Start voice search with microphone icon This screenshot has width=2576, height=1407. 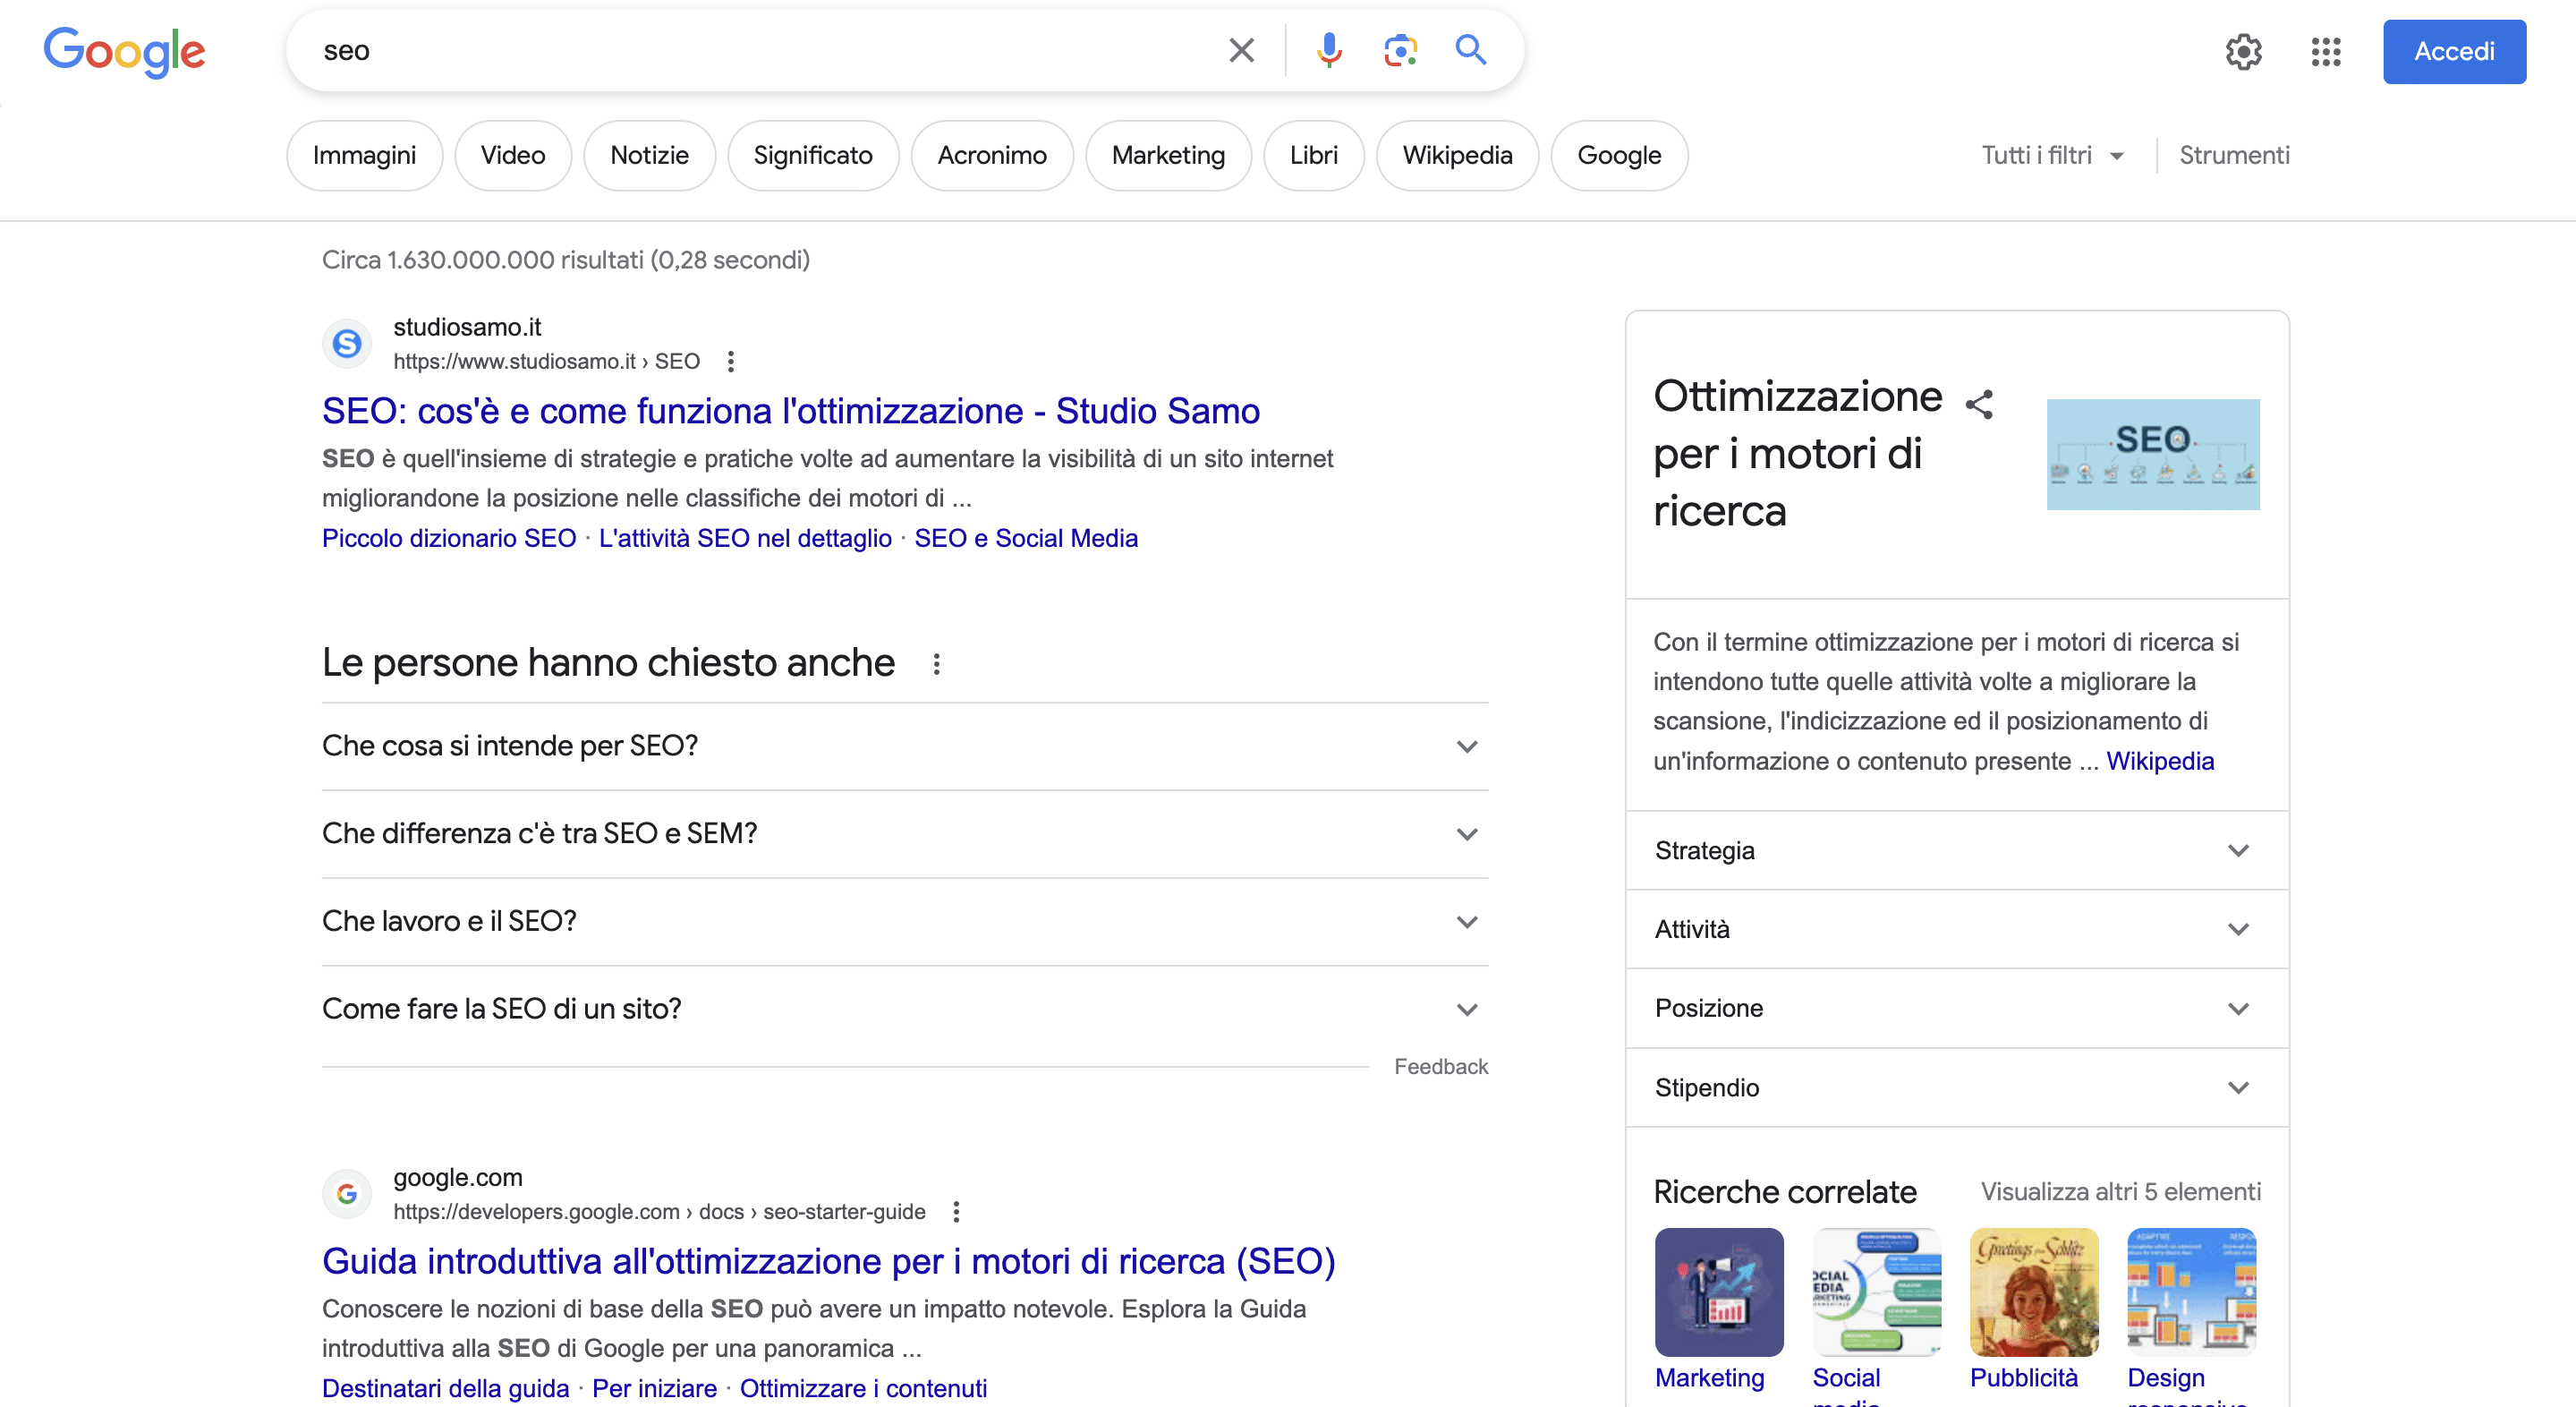tap(1329, 50)
